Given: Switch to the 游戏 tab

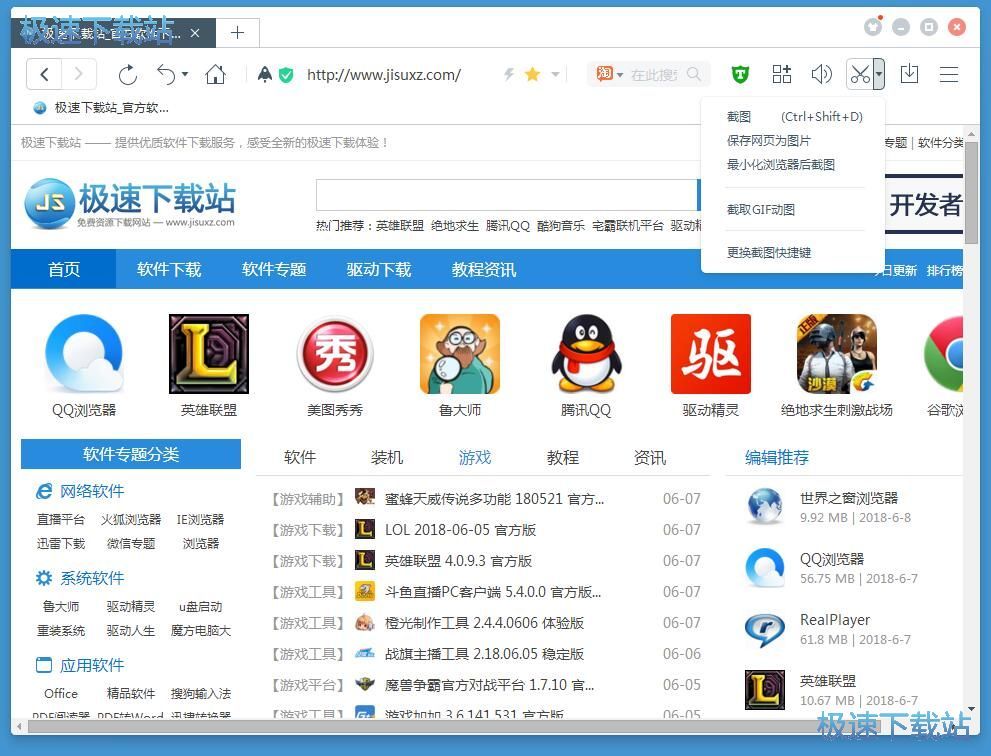Looking at the screenshot, I should click(475, 457).
